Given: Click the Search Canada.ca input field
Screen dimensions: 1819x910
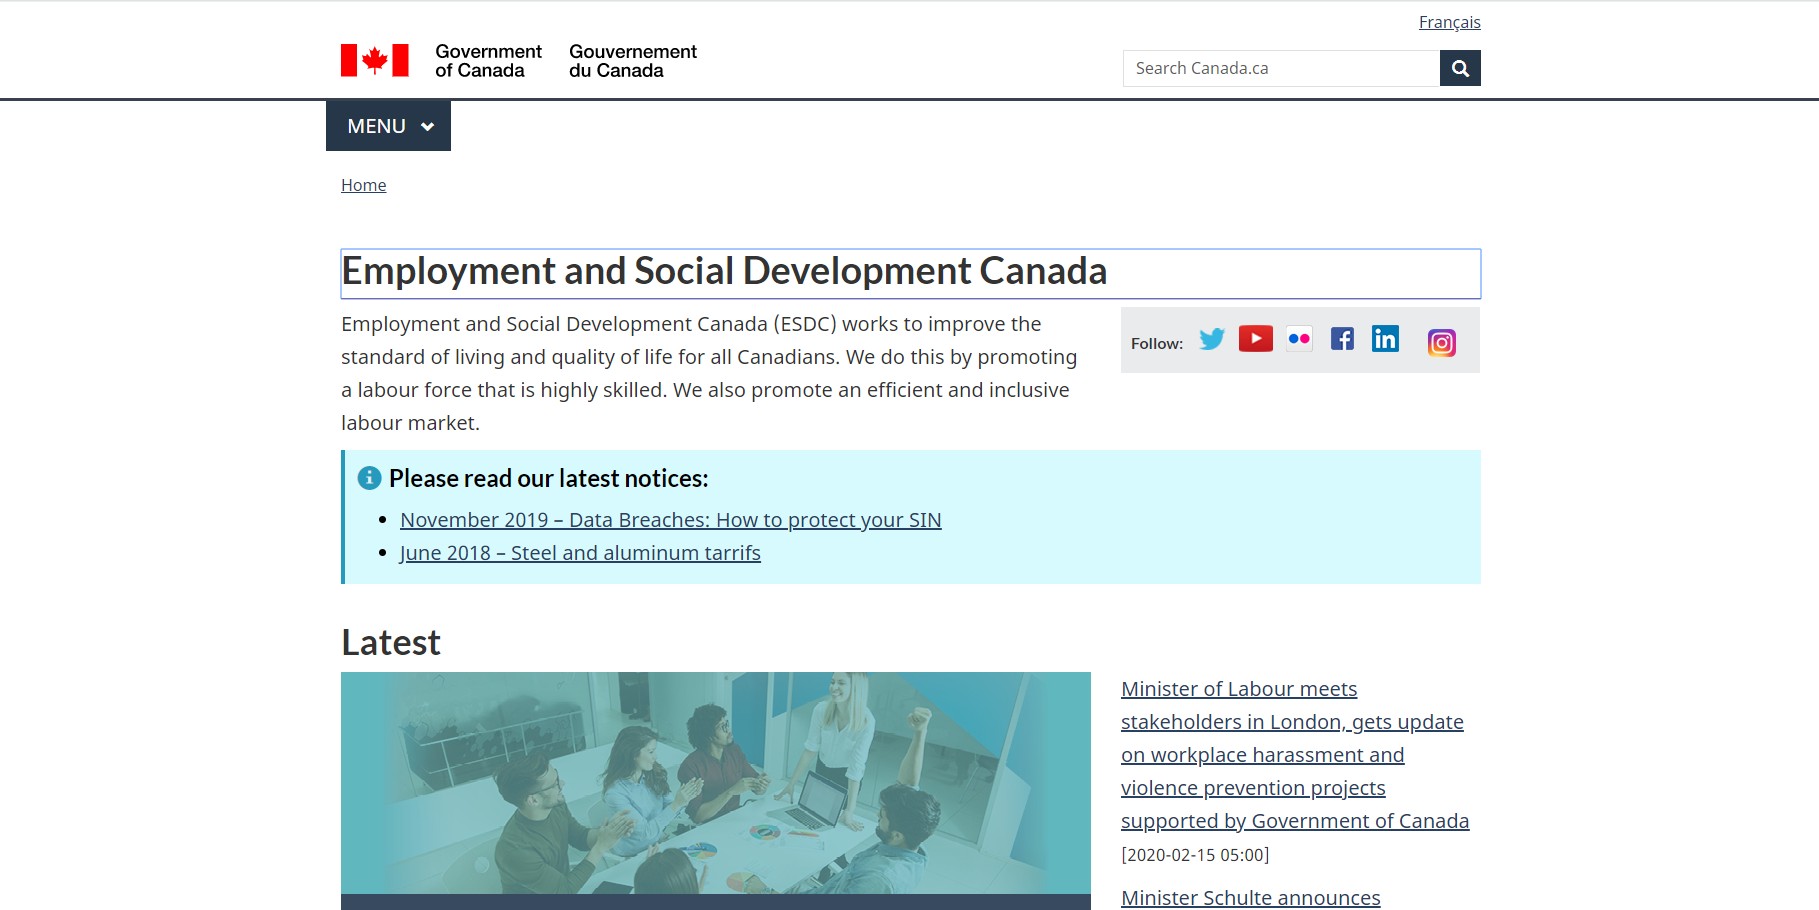Looking at the screenshot, I should click(1281, 68).
